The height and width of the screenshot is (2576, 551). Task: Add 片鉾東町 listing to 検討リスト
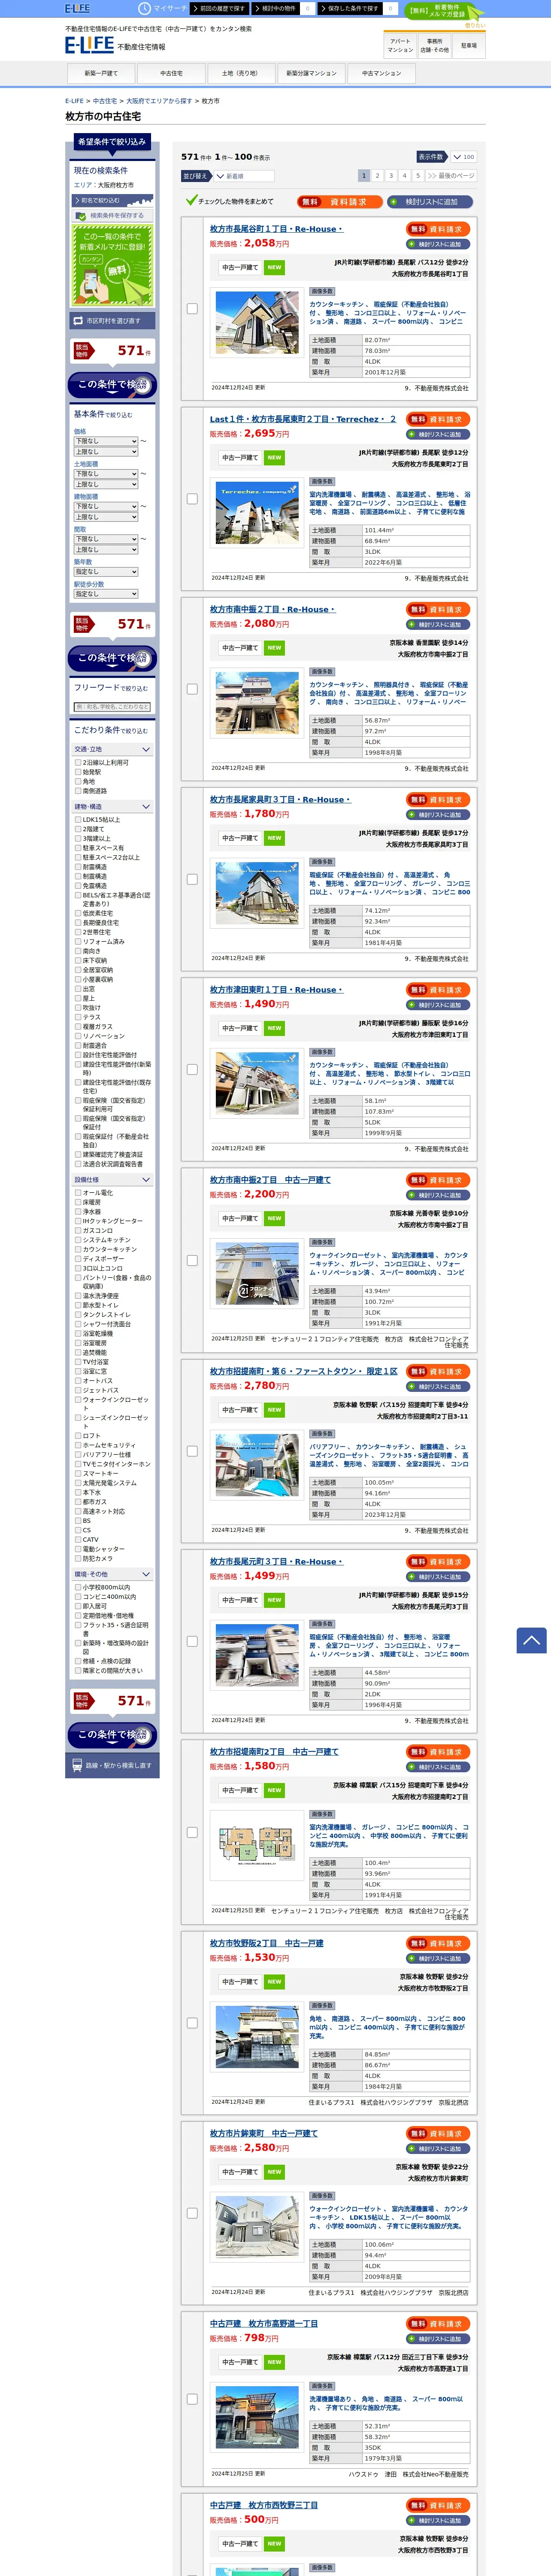point(438,2148)
